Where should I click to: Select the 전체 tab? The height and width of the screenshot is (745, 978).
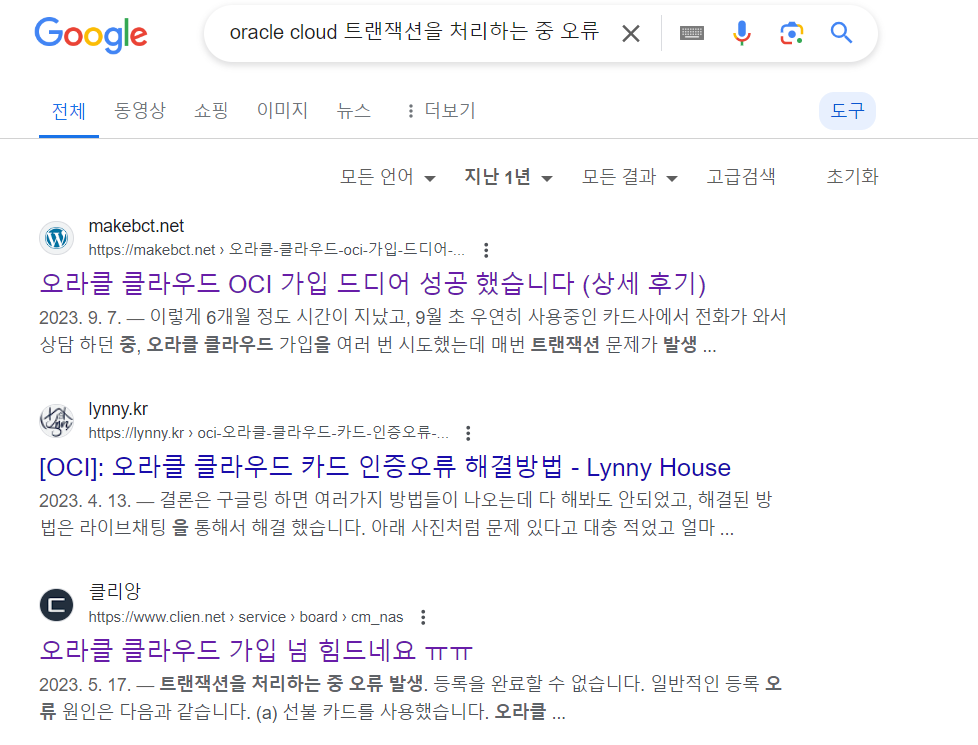pos(69,112)
